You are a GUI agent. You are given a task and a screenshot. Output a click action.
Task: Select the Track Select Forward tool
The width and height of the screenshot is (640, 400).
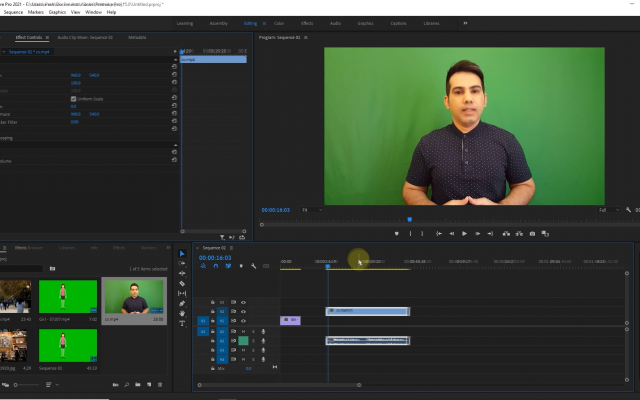point(182,264)
